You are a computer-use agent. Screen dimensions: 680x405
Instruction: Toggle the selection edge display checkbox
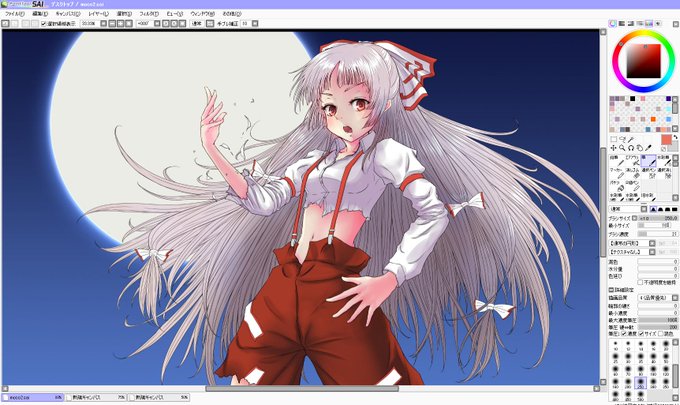(43, 24)
